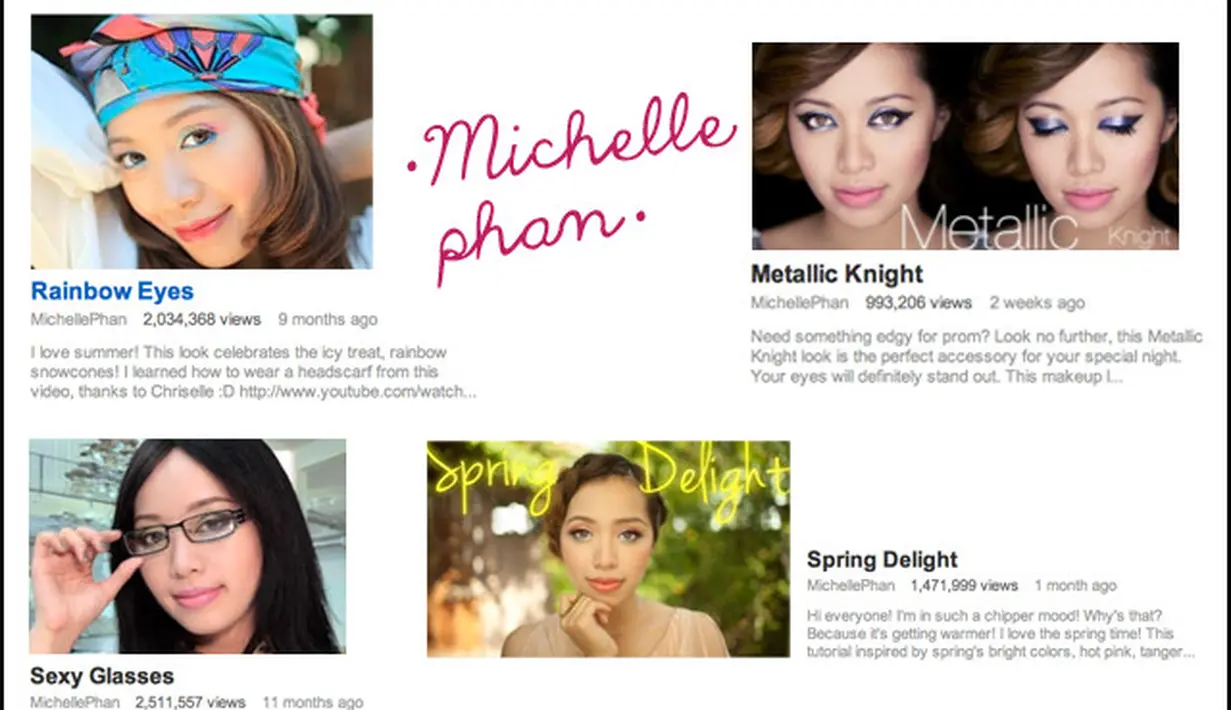This screenshot has height=710, width=1231.
Task: Click the Spring Delight title link
Action: [882, 560]
